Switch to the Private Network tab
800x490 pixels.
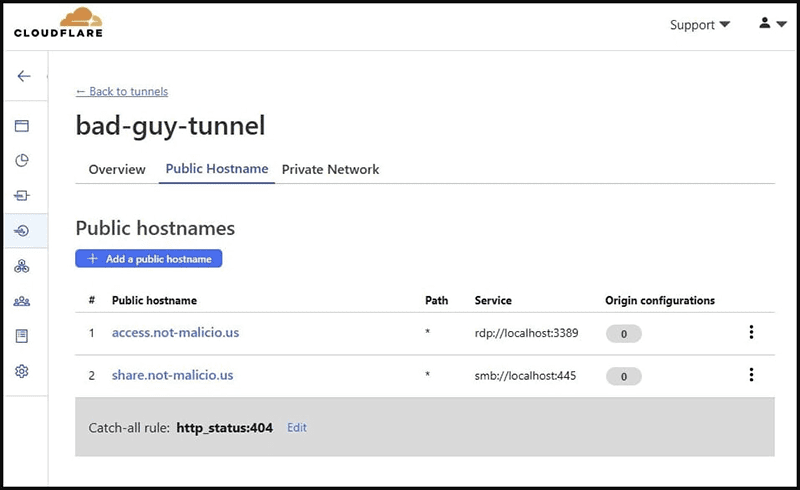[x=330, y=169]
